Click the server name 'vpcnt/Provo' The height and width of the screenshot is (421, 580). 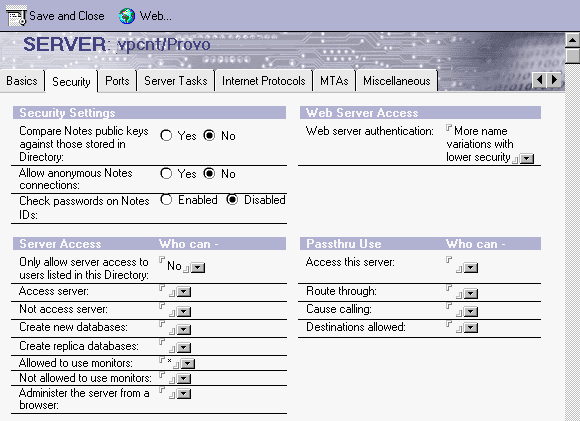pos(163,45)
